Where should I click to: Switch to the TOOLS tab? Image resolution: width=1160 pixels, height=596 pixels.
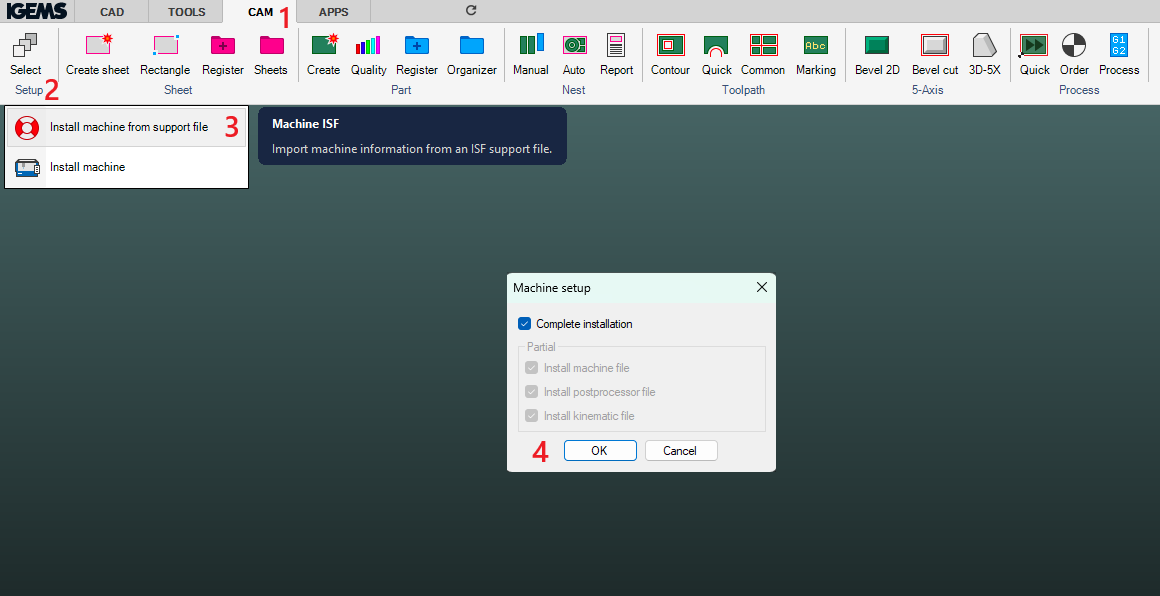coord(186,12)
